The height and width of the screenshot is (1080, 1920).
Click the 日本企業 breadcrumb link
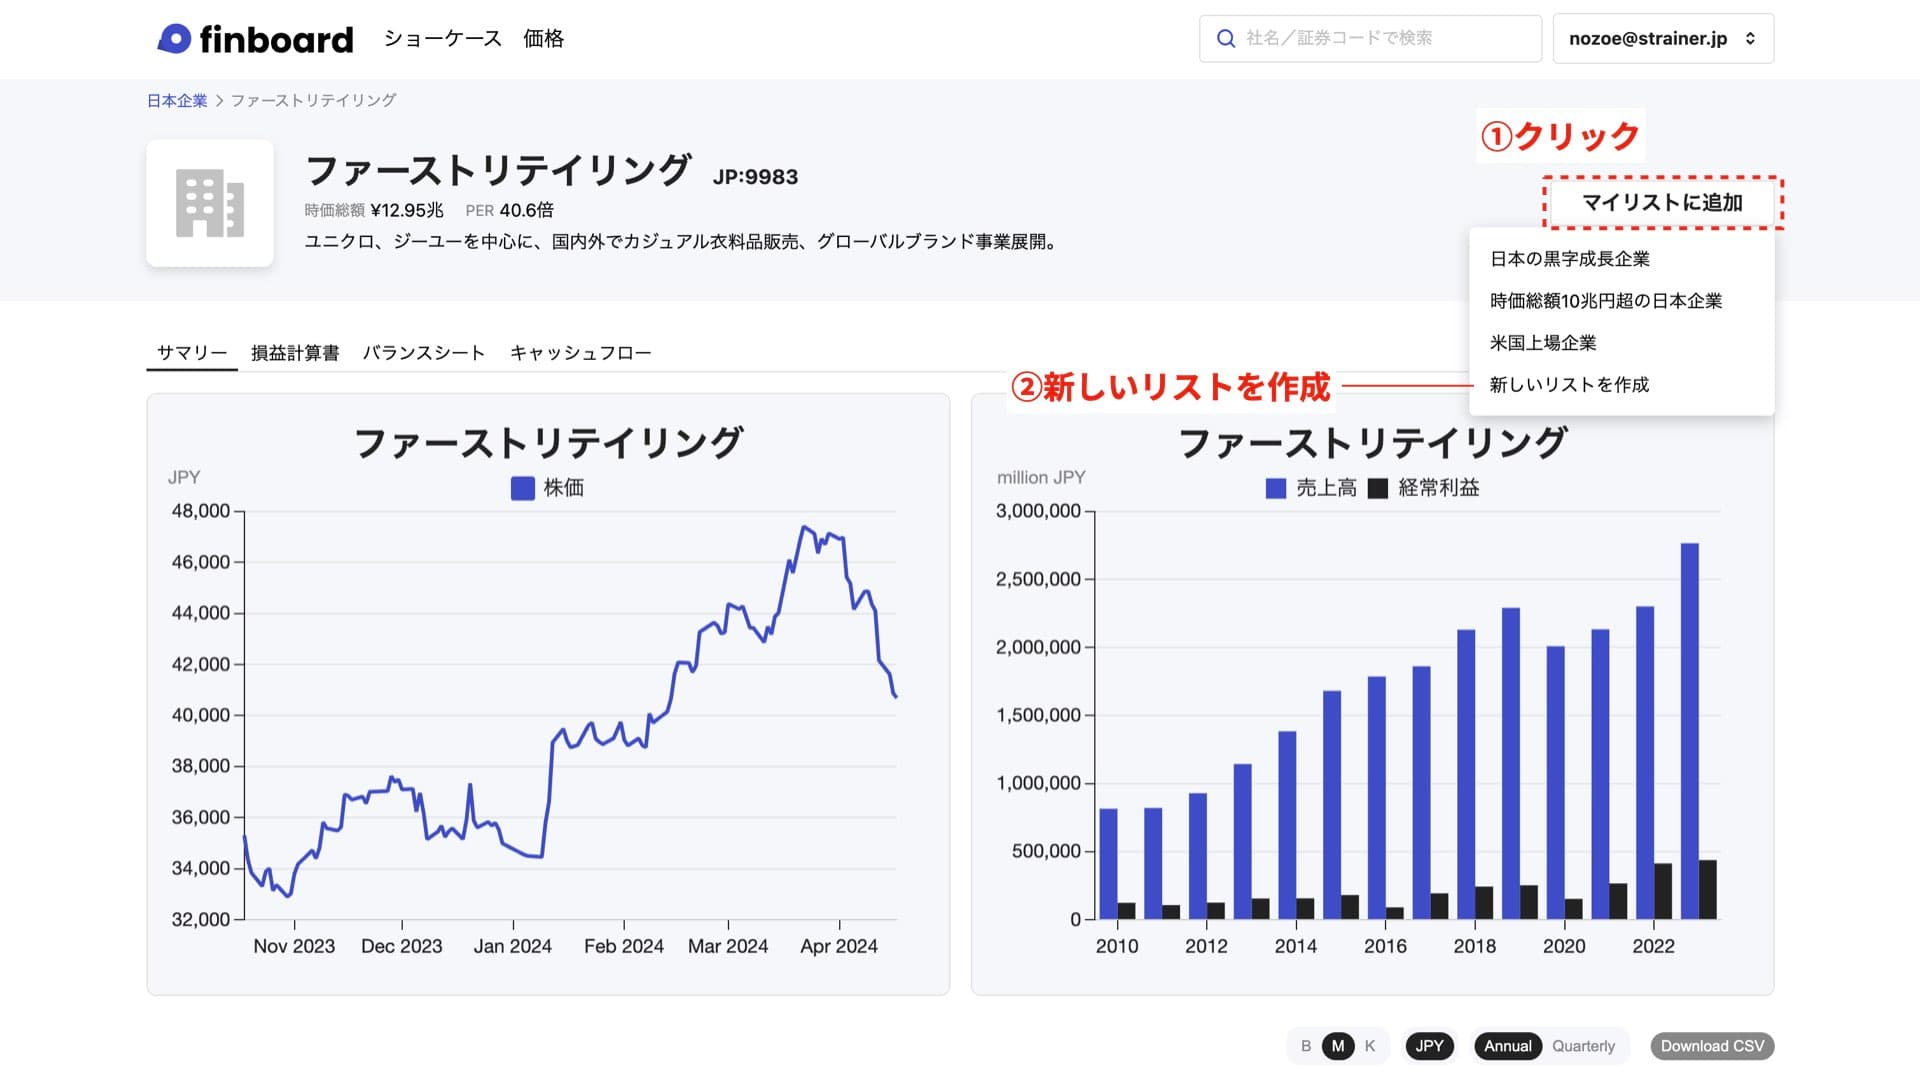click(177, 101)
